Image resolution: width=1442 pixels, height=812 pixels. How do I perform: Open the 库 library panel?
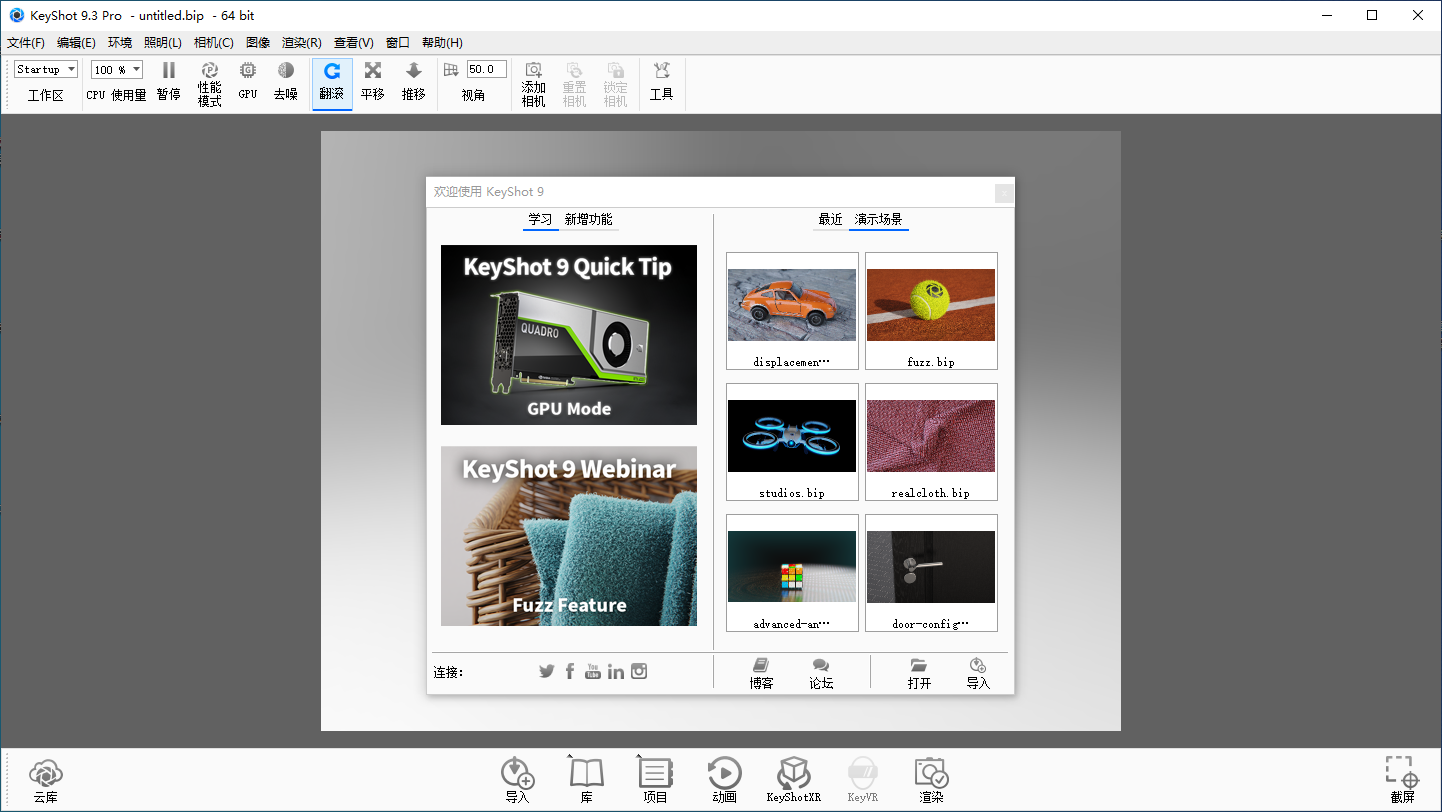(x=587, y=780)
